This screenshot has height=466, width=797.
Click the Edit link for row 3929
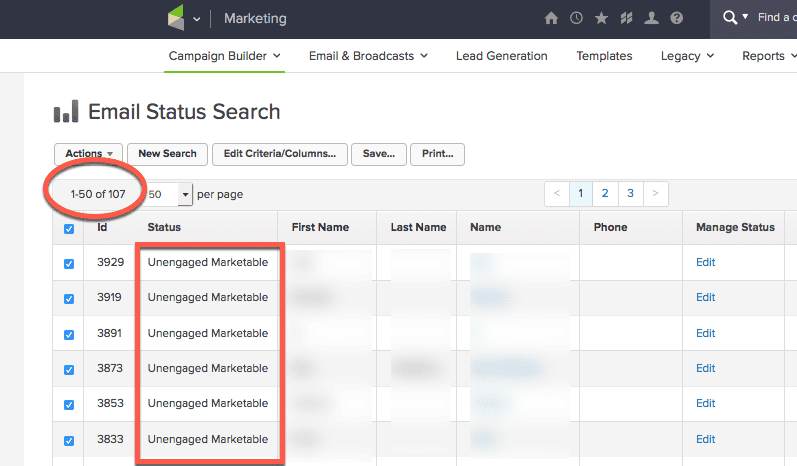click(x=706, y=262)
